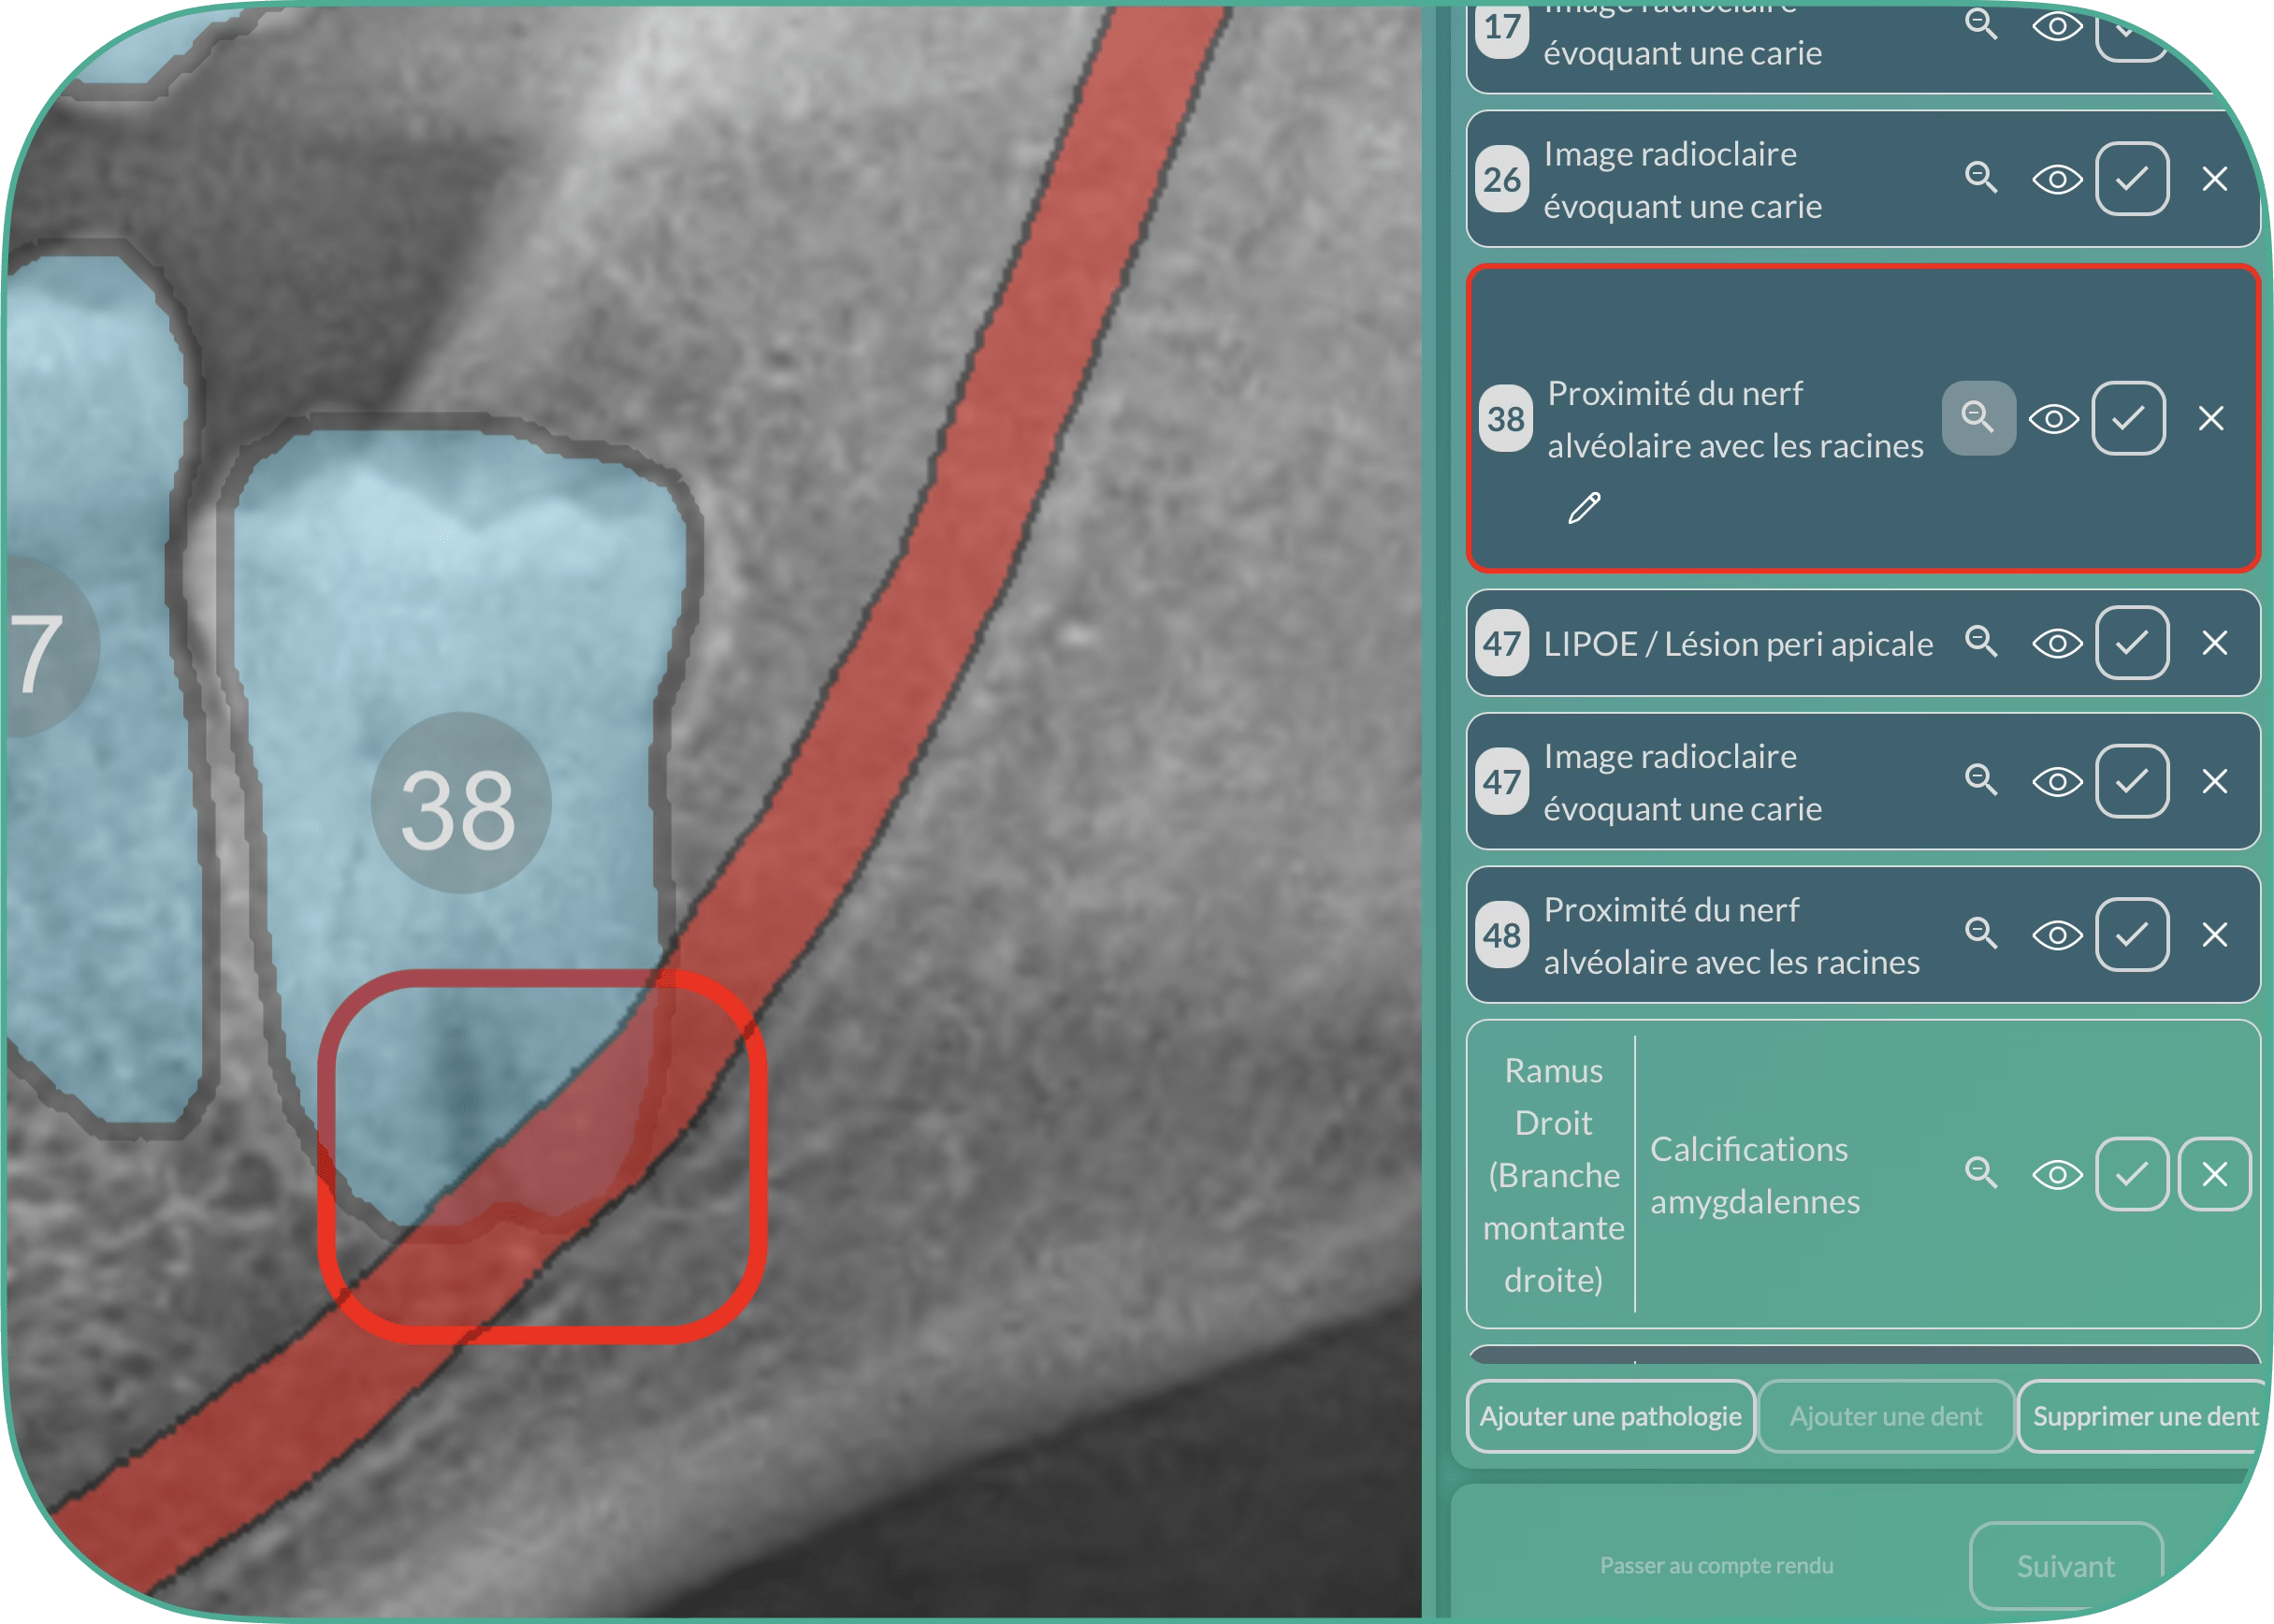Validate tooth 47 carie finding
Screen dimensions: 2274x1624
[x=2131, y=780]
